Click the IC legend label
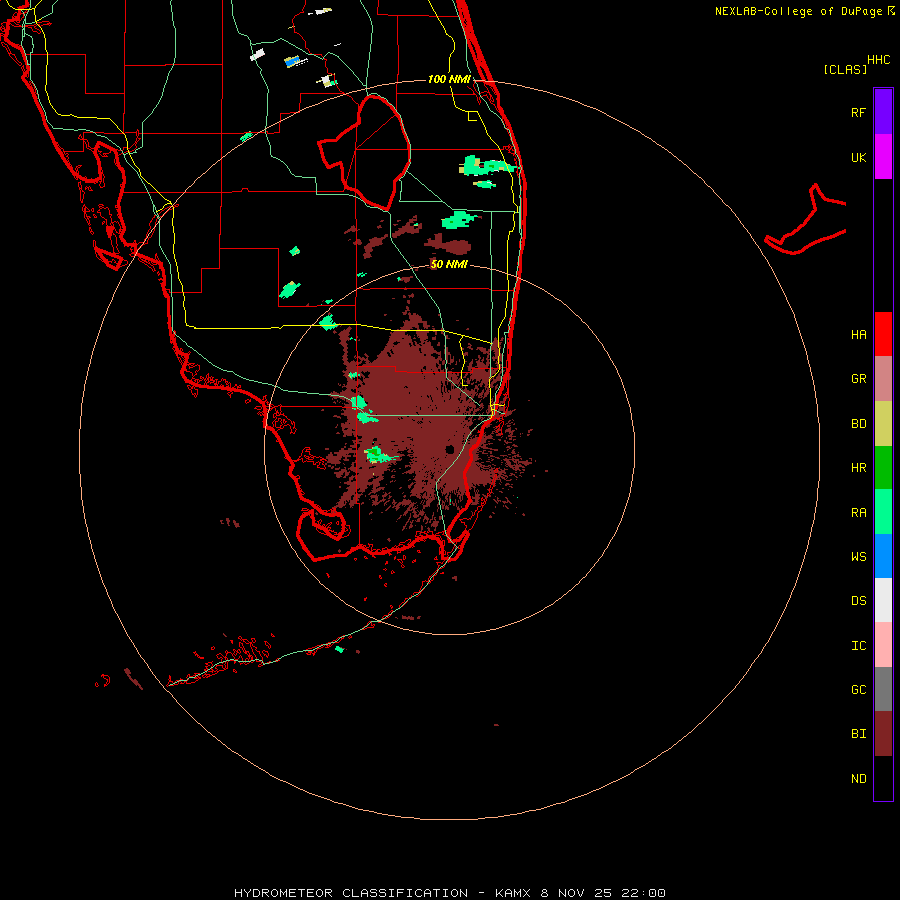The image size is (900, 900). (858, 646)
